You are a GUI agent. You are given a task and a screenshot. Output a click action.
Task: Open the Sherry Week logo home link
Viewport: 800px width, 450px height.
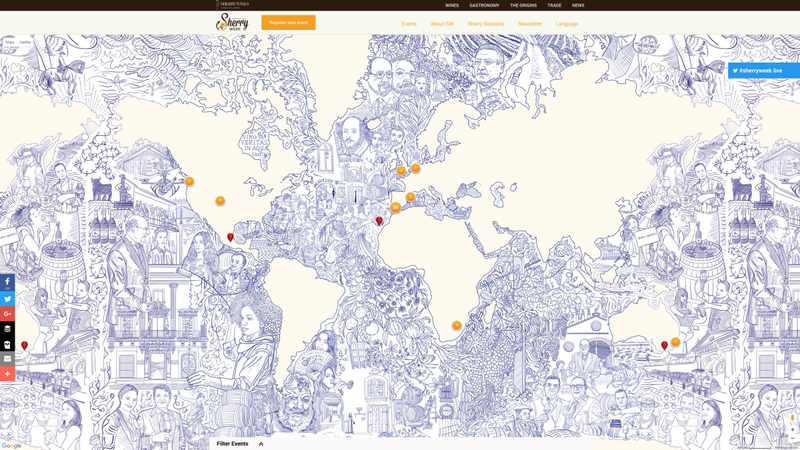[232, 22]
